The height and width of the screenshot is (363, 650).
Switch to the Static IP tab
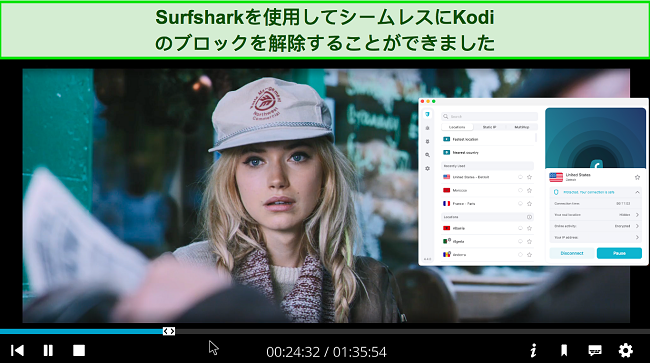489,127
